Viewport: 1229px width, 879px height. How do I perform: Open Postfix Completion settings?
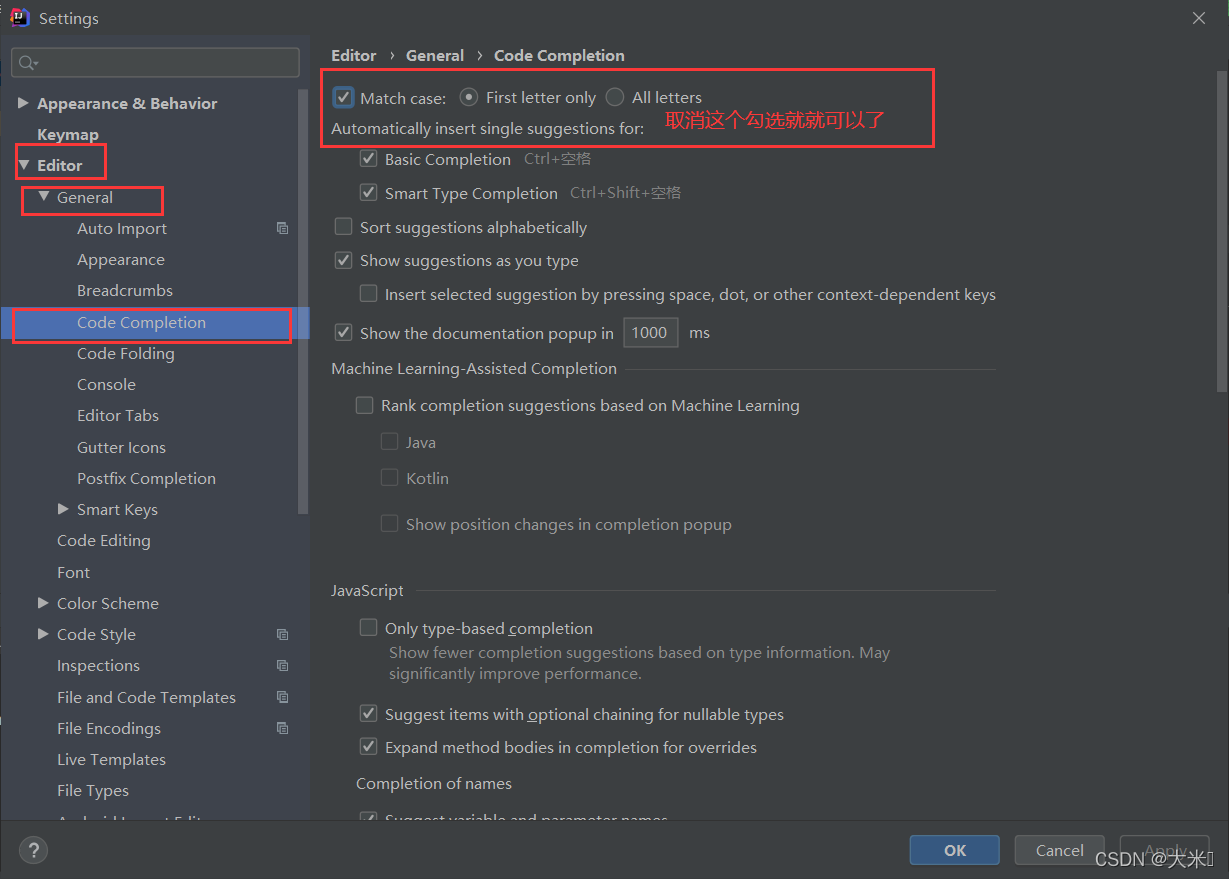[146, 479]
